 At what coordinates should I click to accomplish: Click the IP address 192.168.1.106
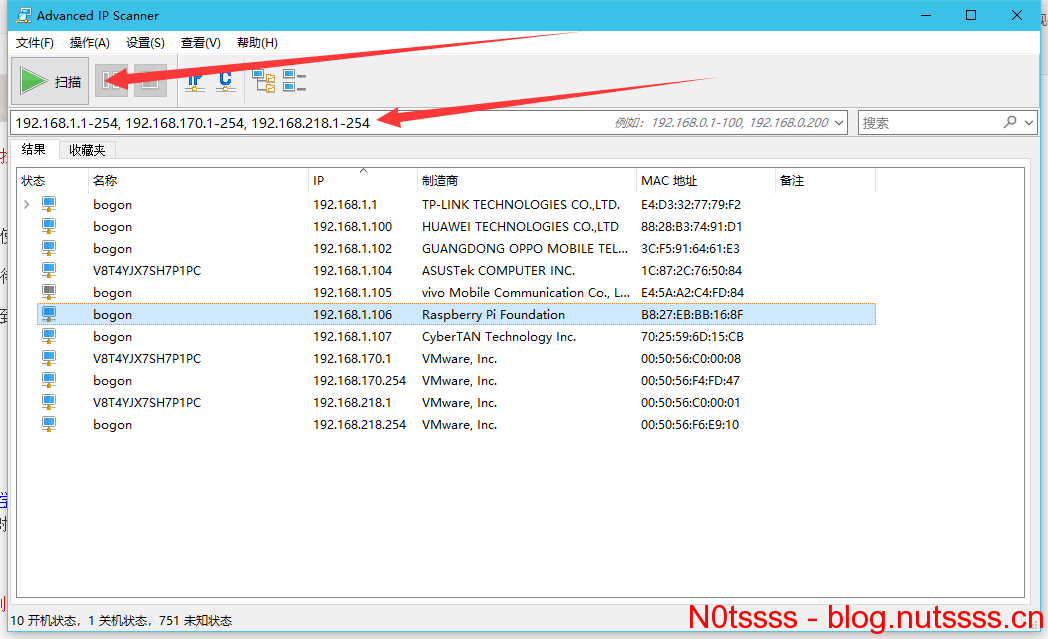(x=352, y=315)
